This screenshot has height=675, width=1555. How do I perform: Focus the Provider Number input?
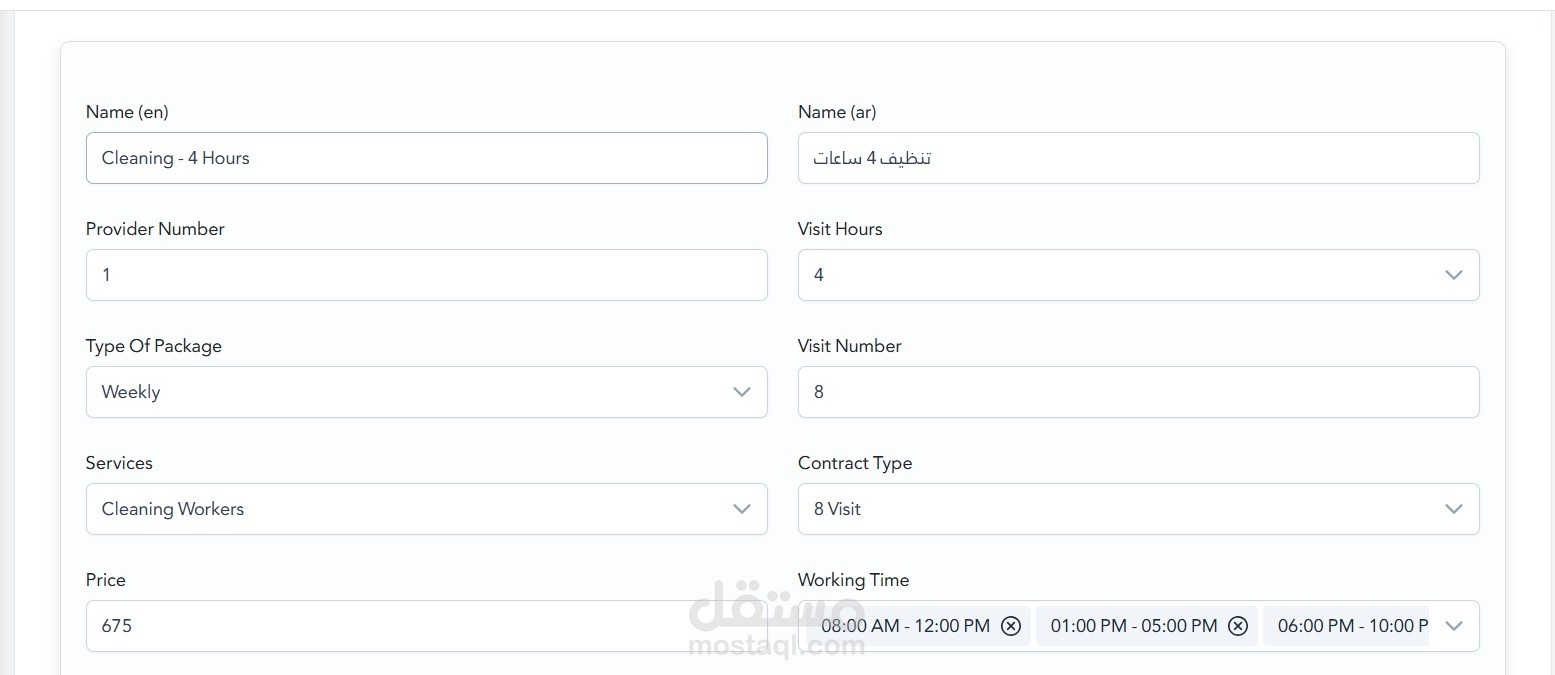pyautogui.click(x=426, y=275)
